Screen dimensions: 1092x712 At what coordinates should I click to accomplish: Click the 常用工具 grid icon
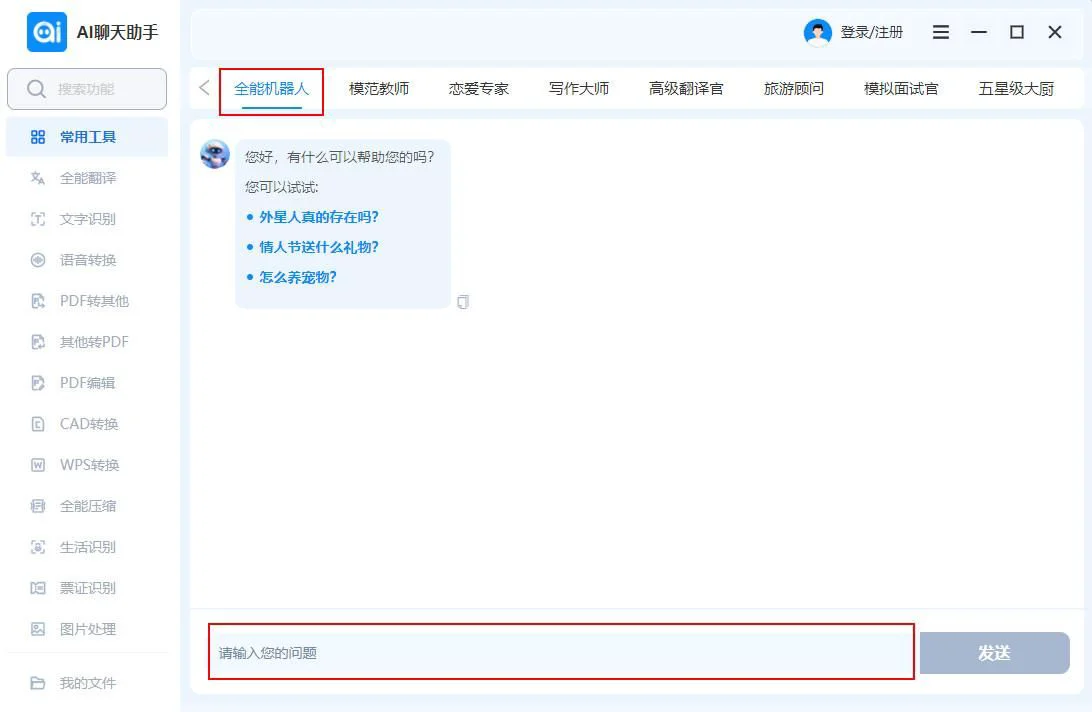[38, 137]
